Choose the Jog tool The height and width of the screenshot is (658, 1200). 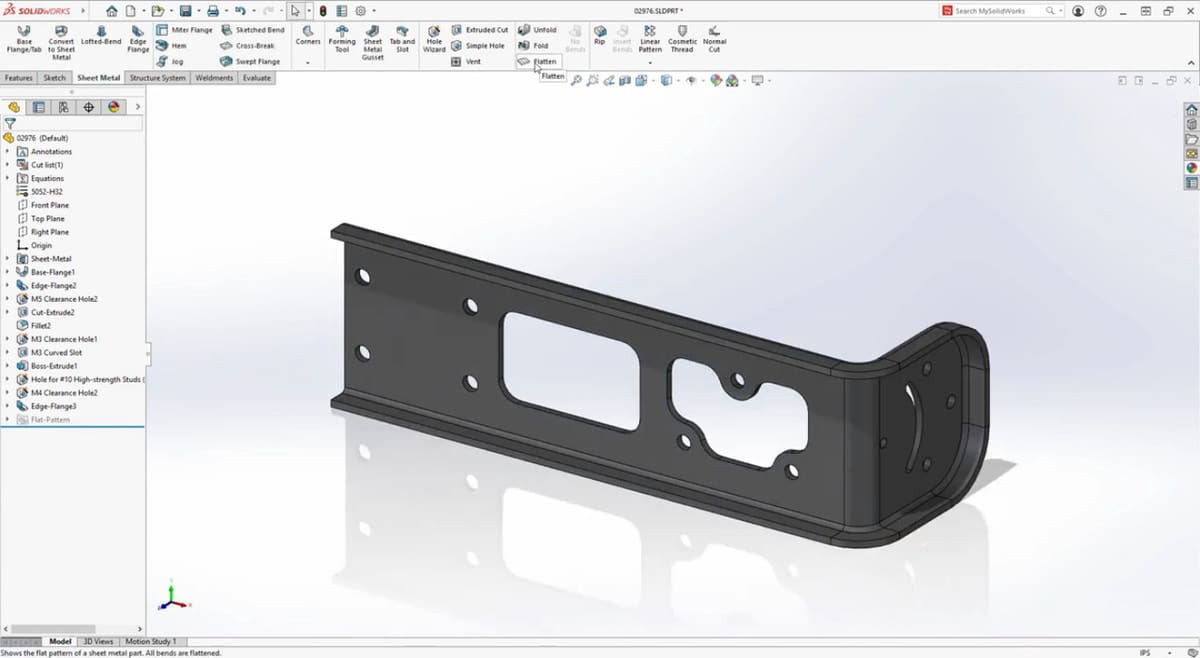[x=169, y=62]
